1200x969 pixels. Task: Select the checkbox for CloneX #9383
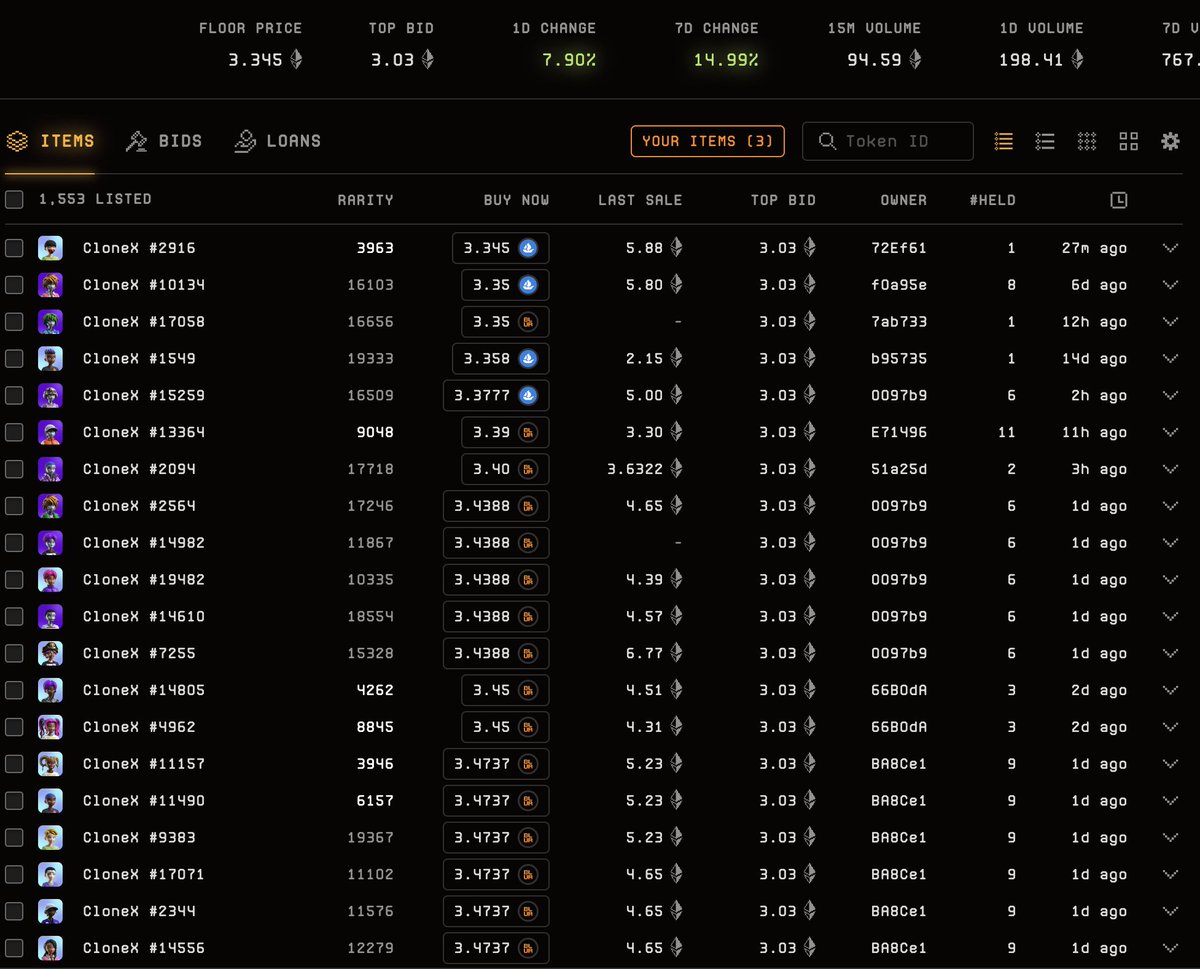point(14,837)
